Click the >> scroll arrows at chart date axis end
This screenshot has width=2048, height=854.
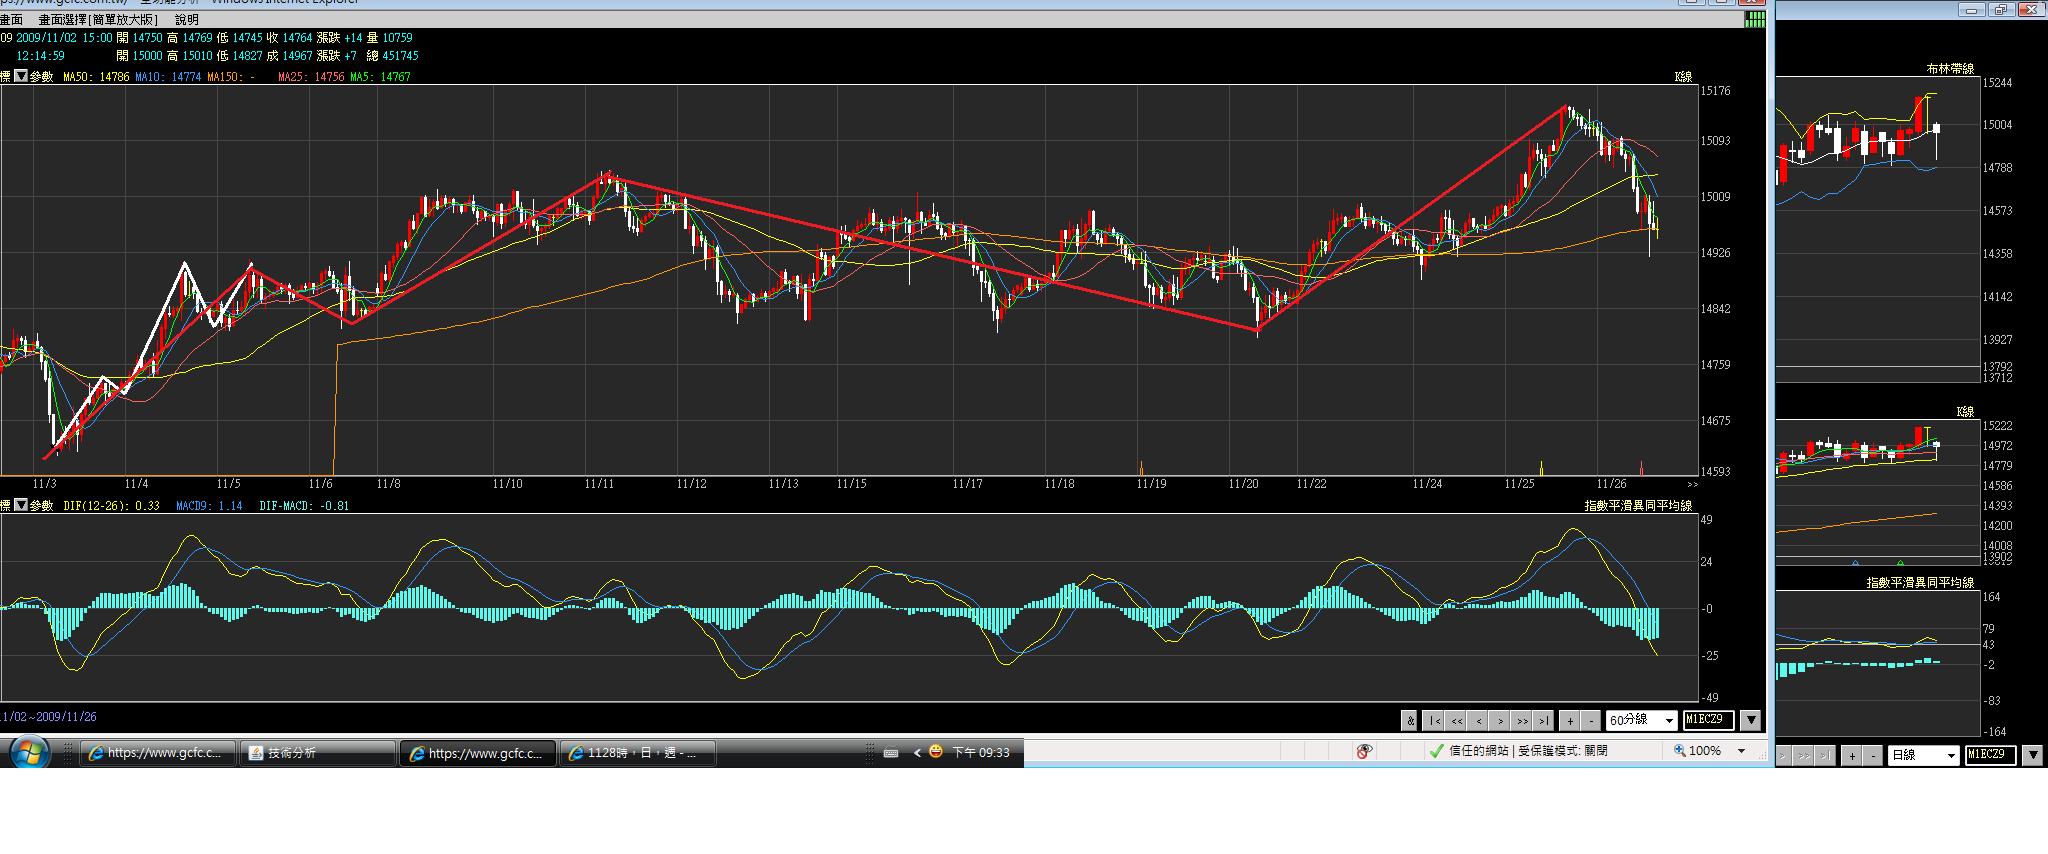tap(1692, 484)
